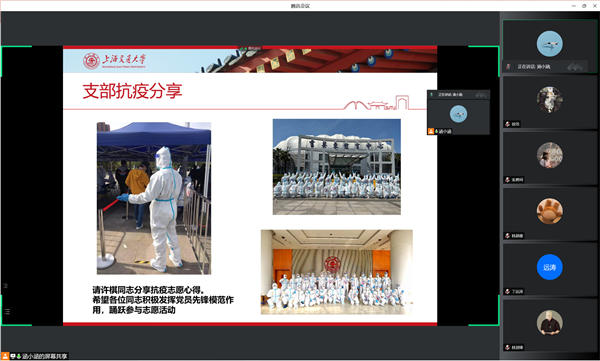Click muted mic icon under paw avatar tile
Screen dimensions: 600x361
coord(507,236)
